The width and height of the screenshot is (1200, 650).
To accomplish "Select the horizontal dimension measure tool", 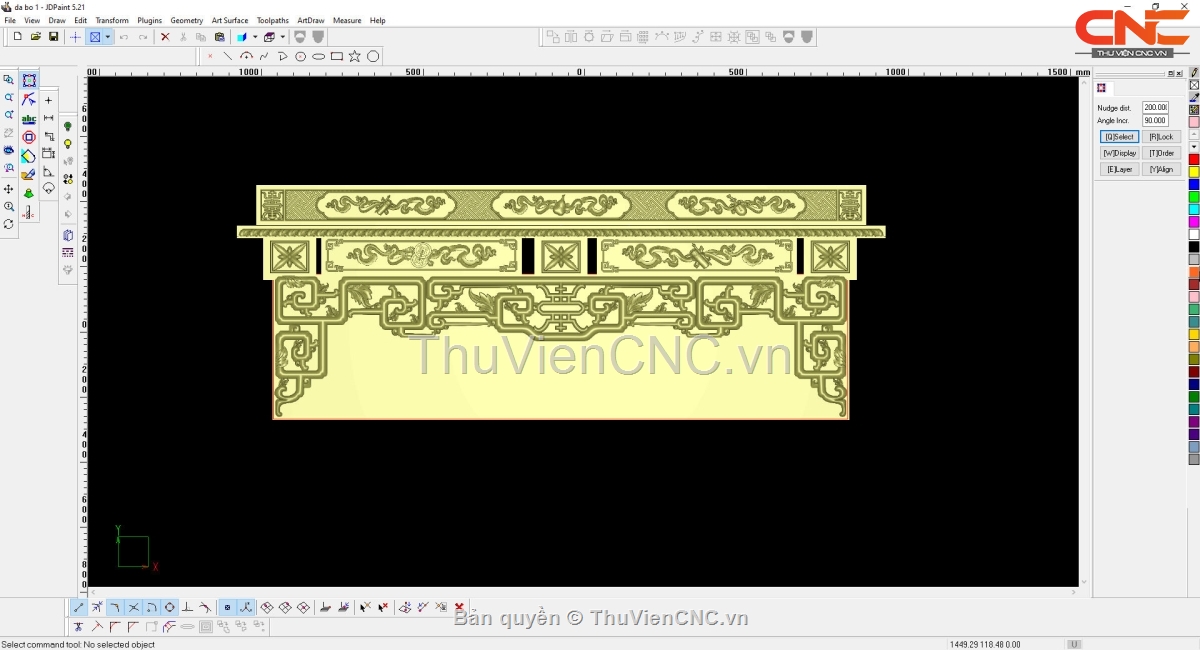I will (x=48, y=118).
